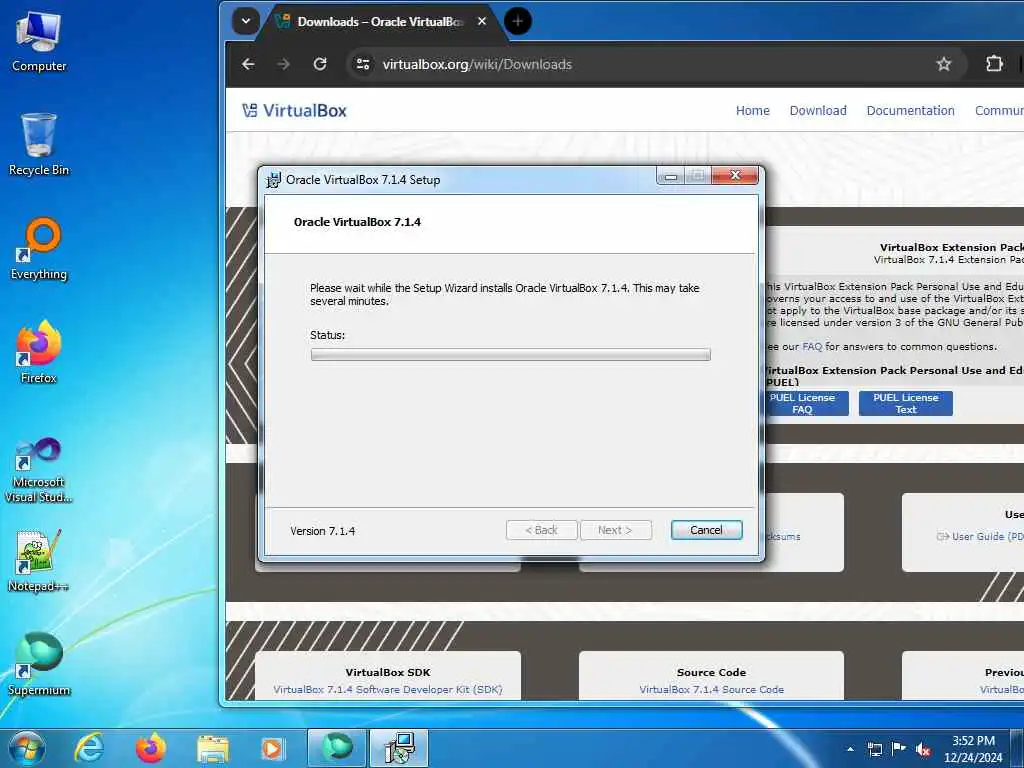The image size is (1024, 768).
Task: Select the Supermium desktop shortcut
Action: [39, 664]
